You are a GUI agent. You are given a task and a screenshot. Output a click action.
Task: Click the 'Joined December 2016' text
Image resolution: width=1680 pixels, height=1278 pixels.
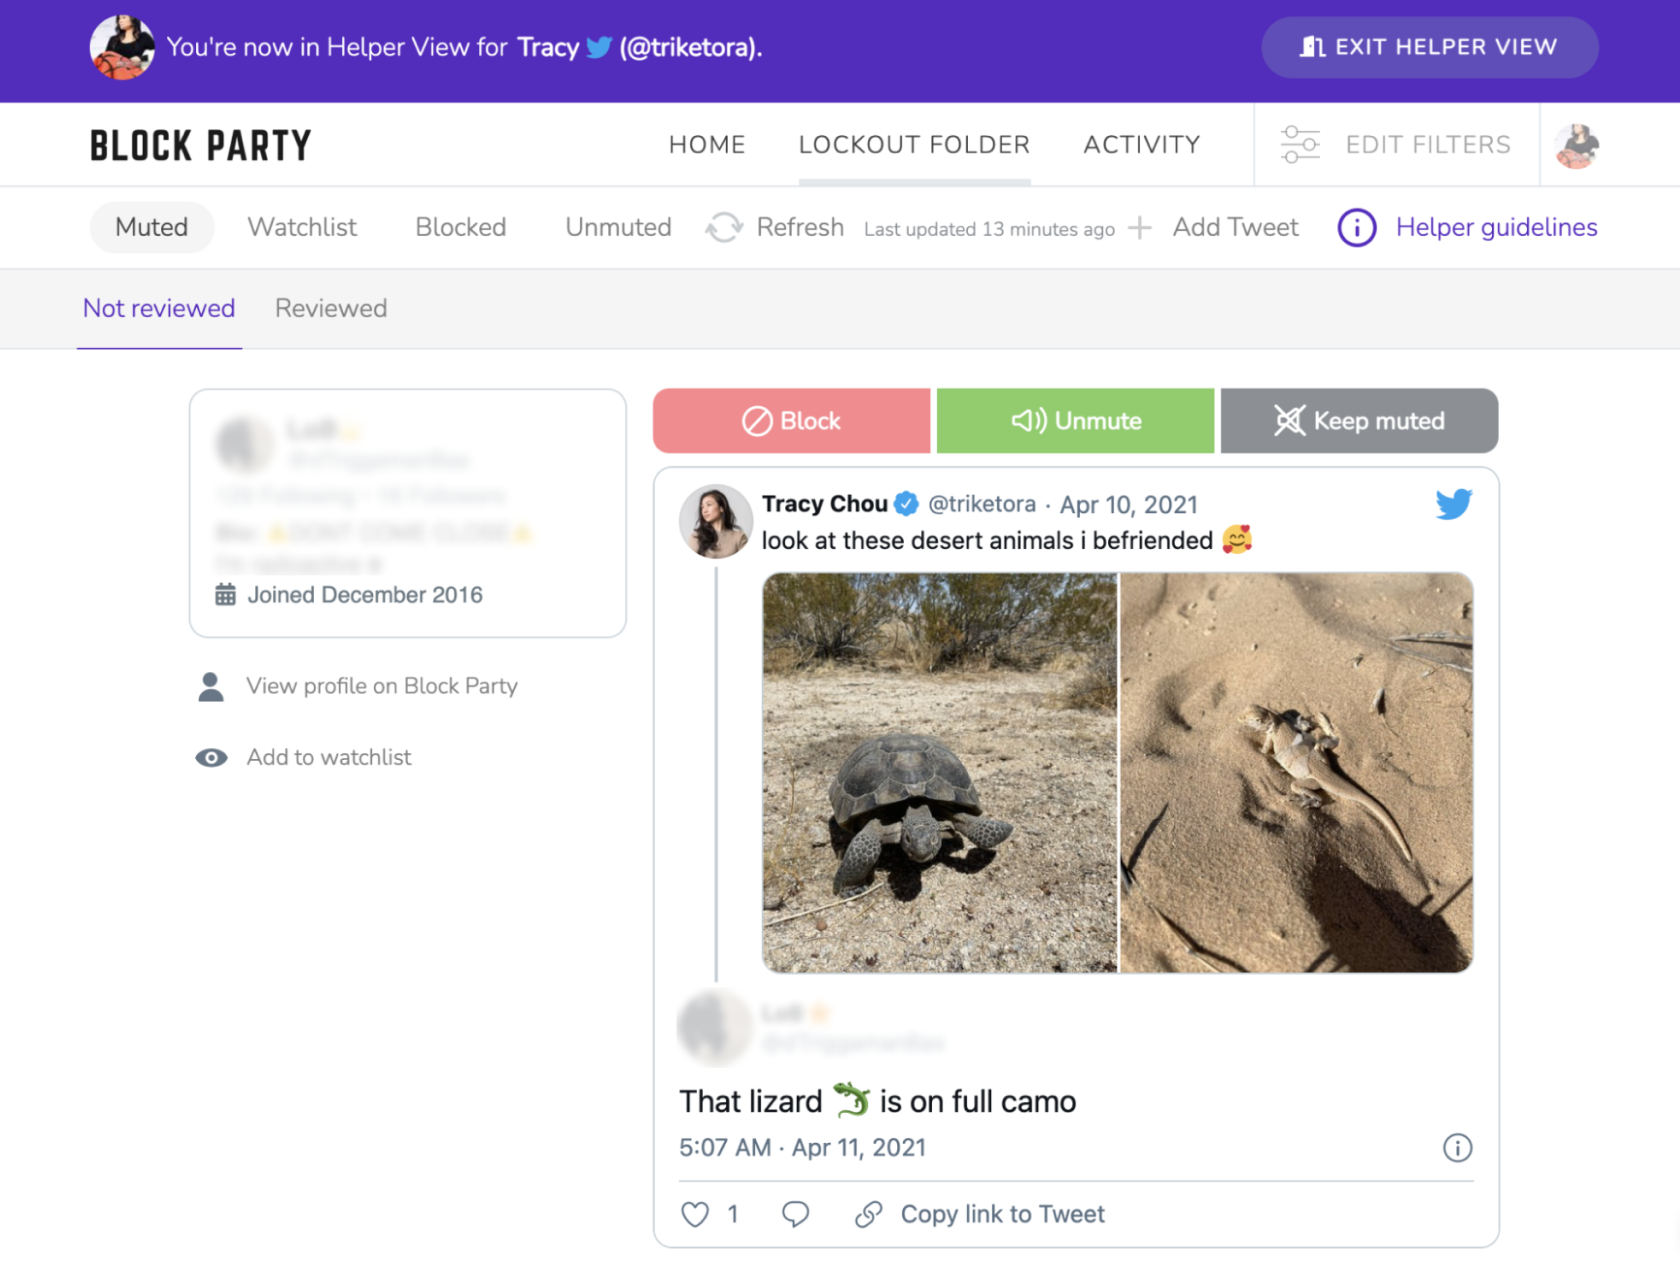point(365,595)
